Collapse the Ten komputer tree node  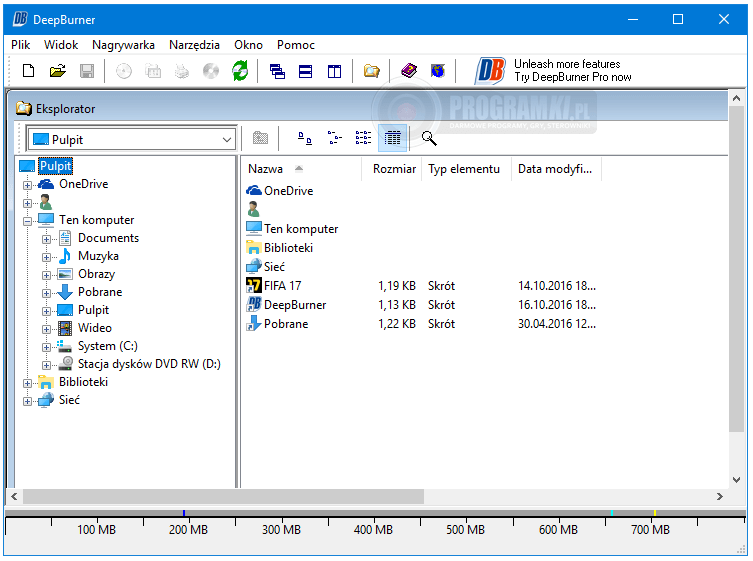tap(27, 221)
